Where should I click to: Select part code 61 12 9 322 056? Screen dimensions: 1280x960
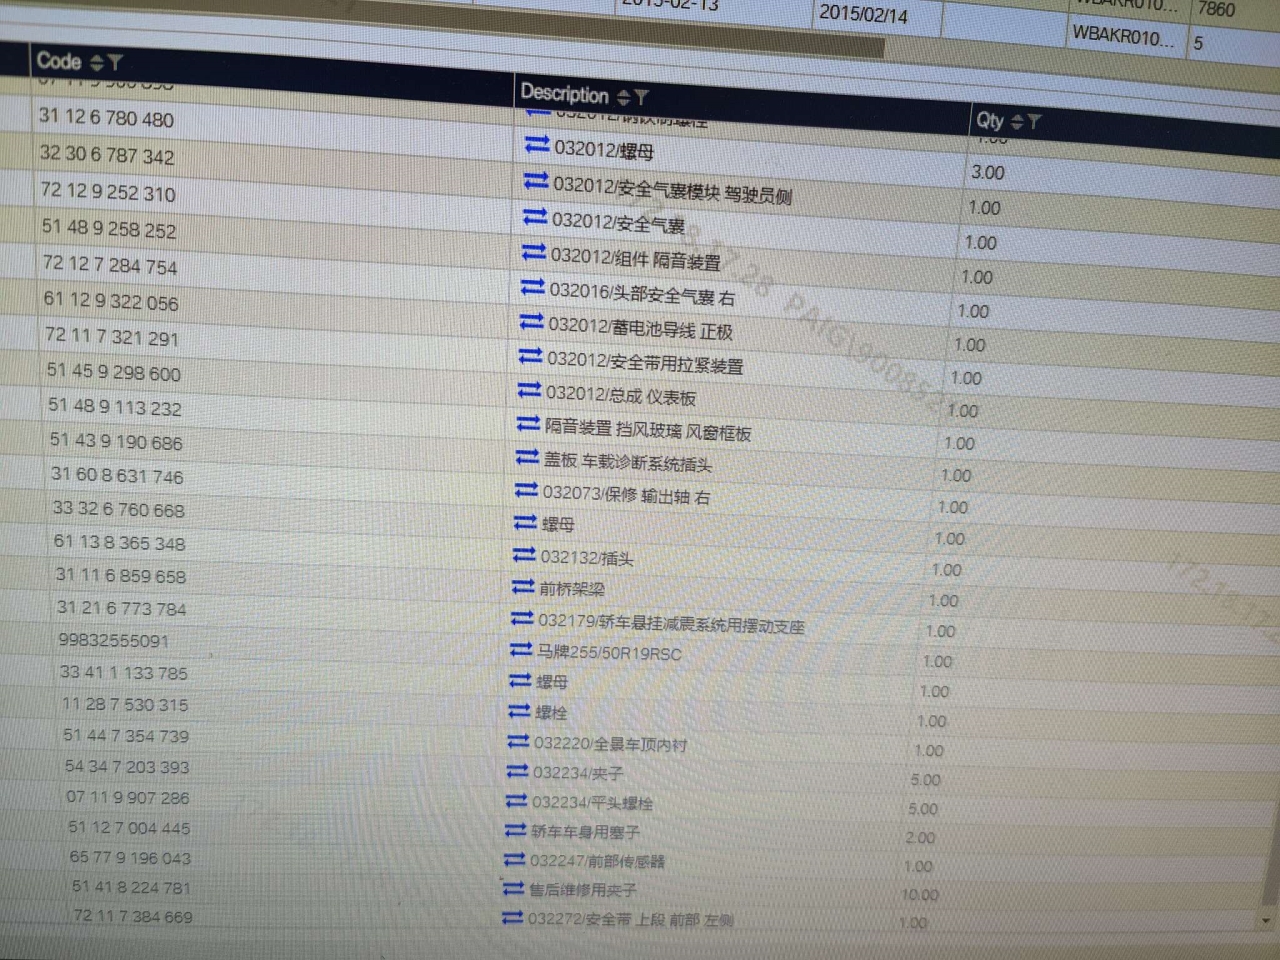[x=111, y=301]
